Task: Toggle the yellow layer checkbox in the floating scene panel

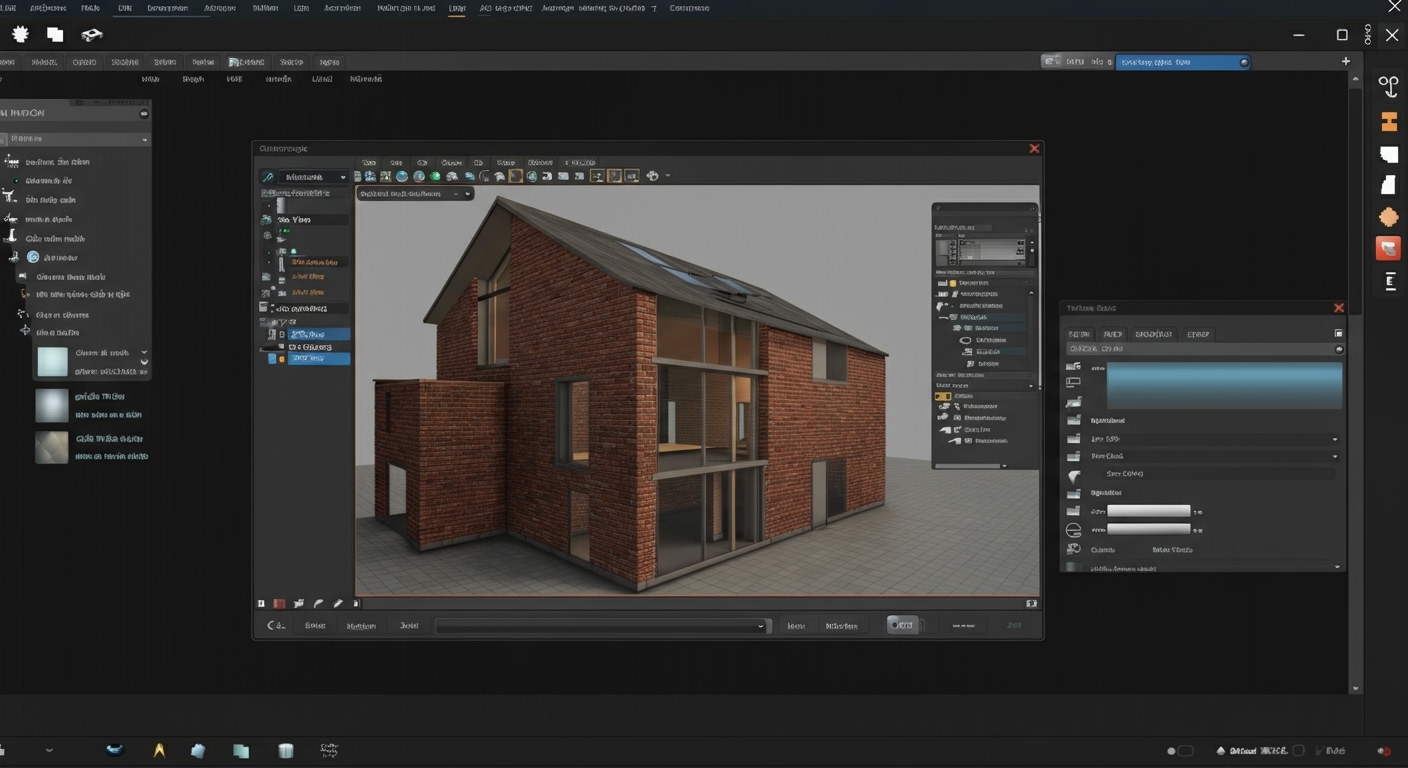Action: pos(942,396)
